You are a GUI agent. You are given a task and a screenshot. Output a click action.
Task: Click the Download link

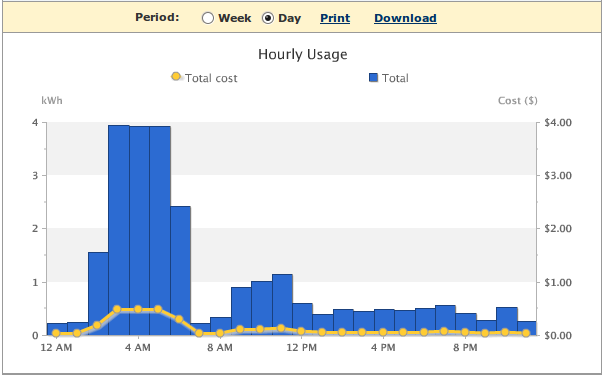(405, 18)
